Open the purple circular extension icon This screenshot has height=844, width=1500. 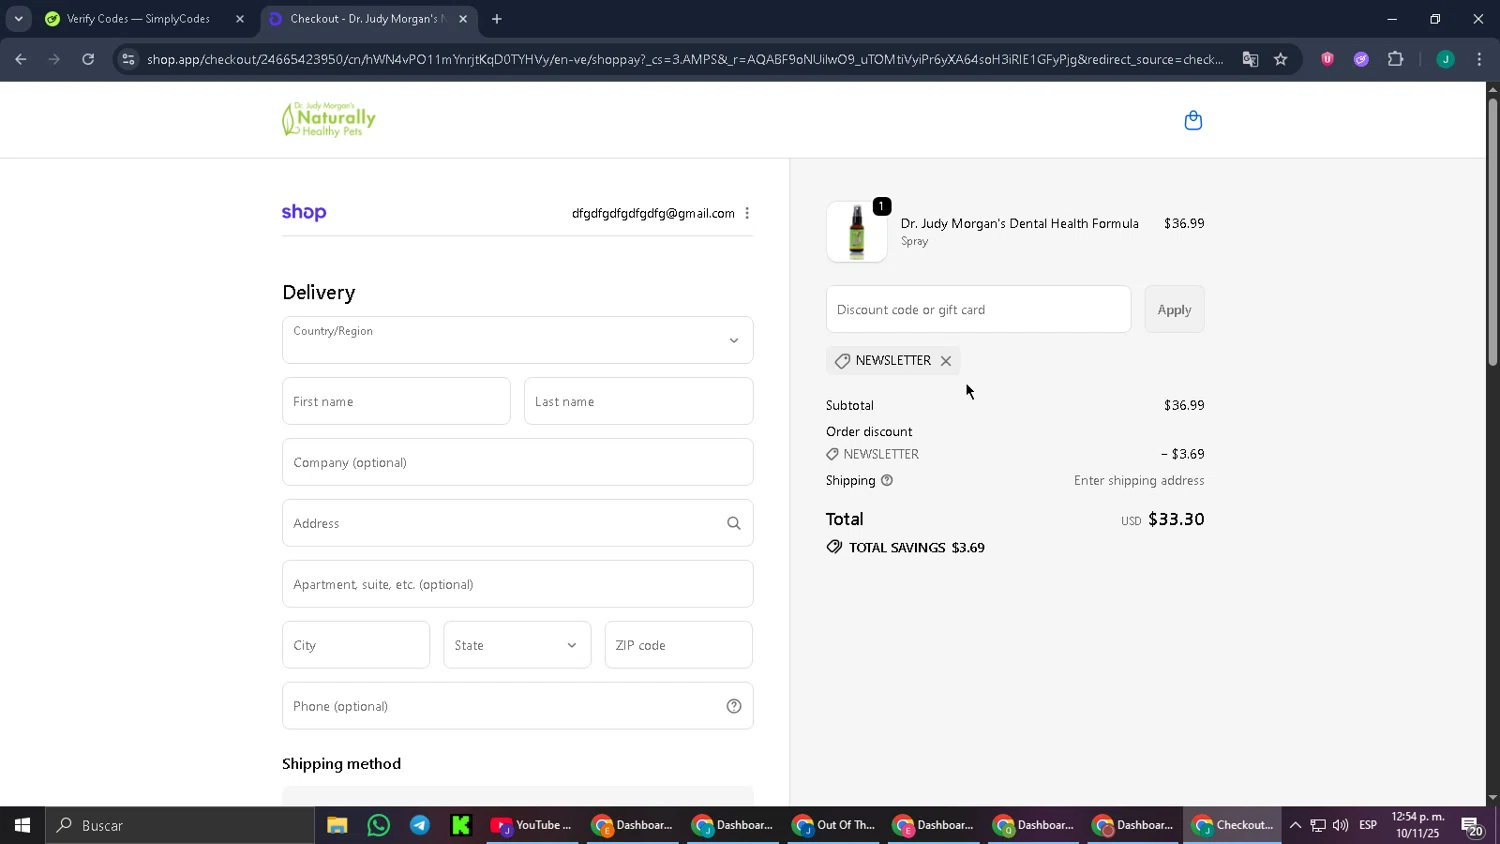[x=1361, y=59]
